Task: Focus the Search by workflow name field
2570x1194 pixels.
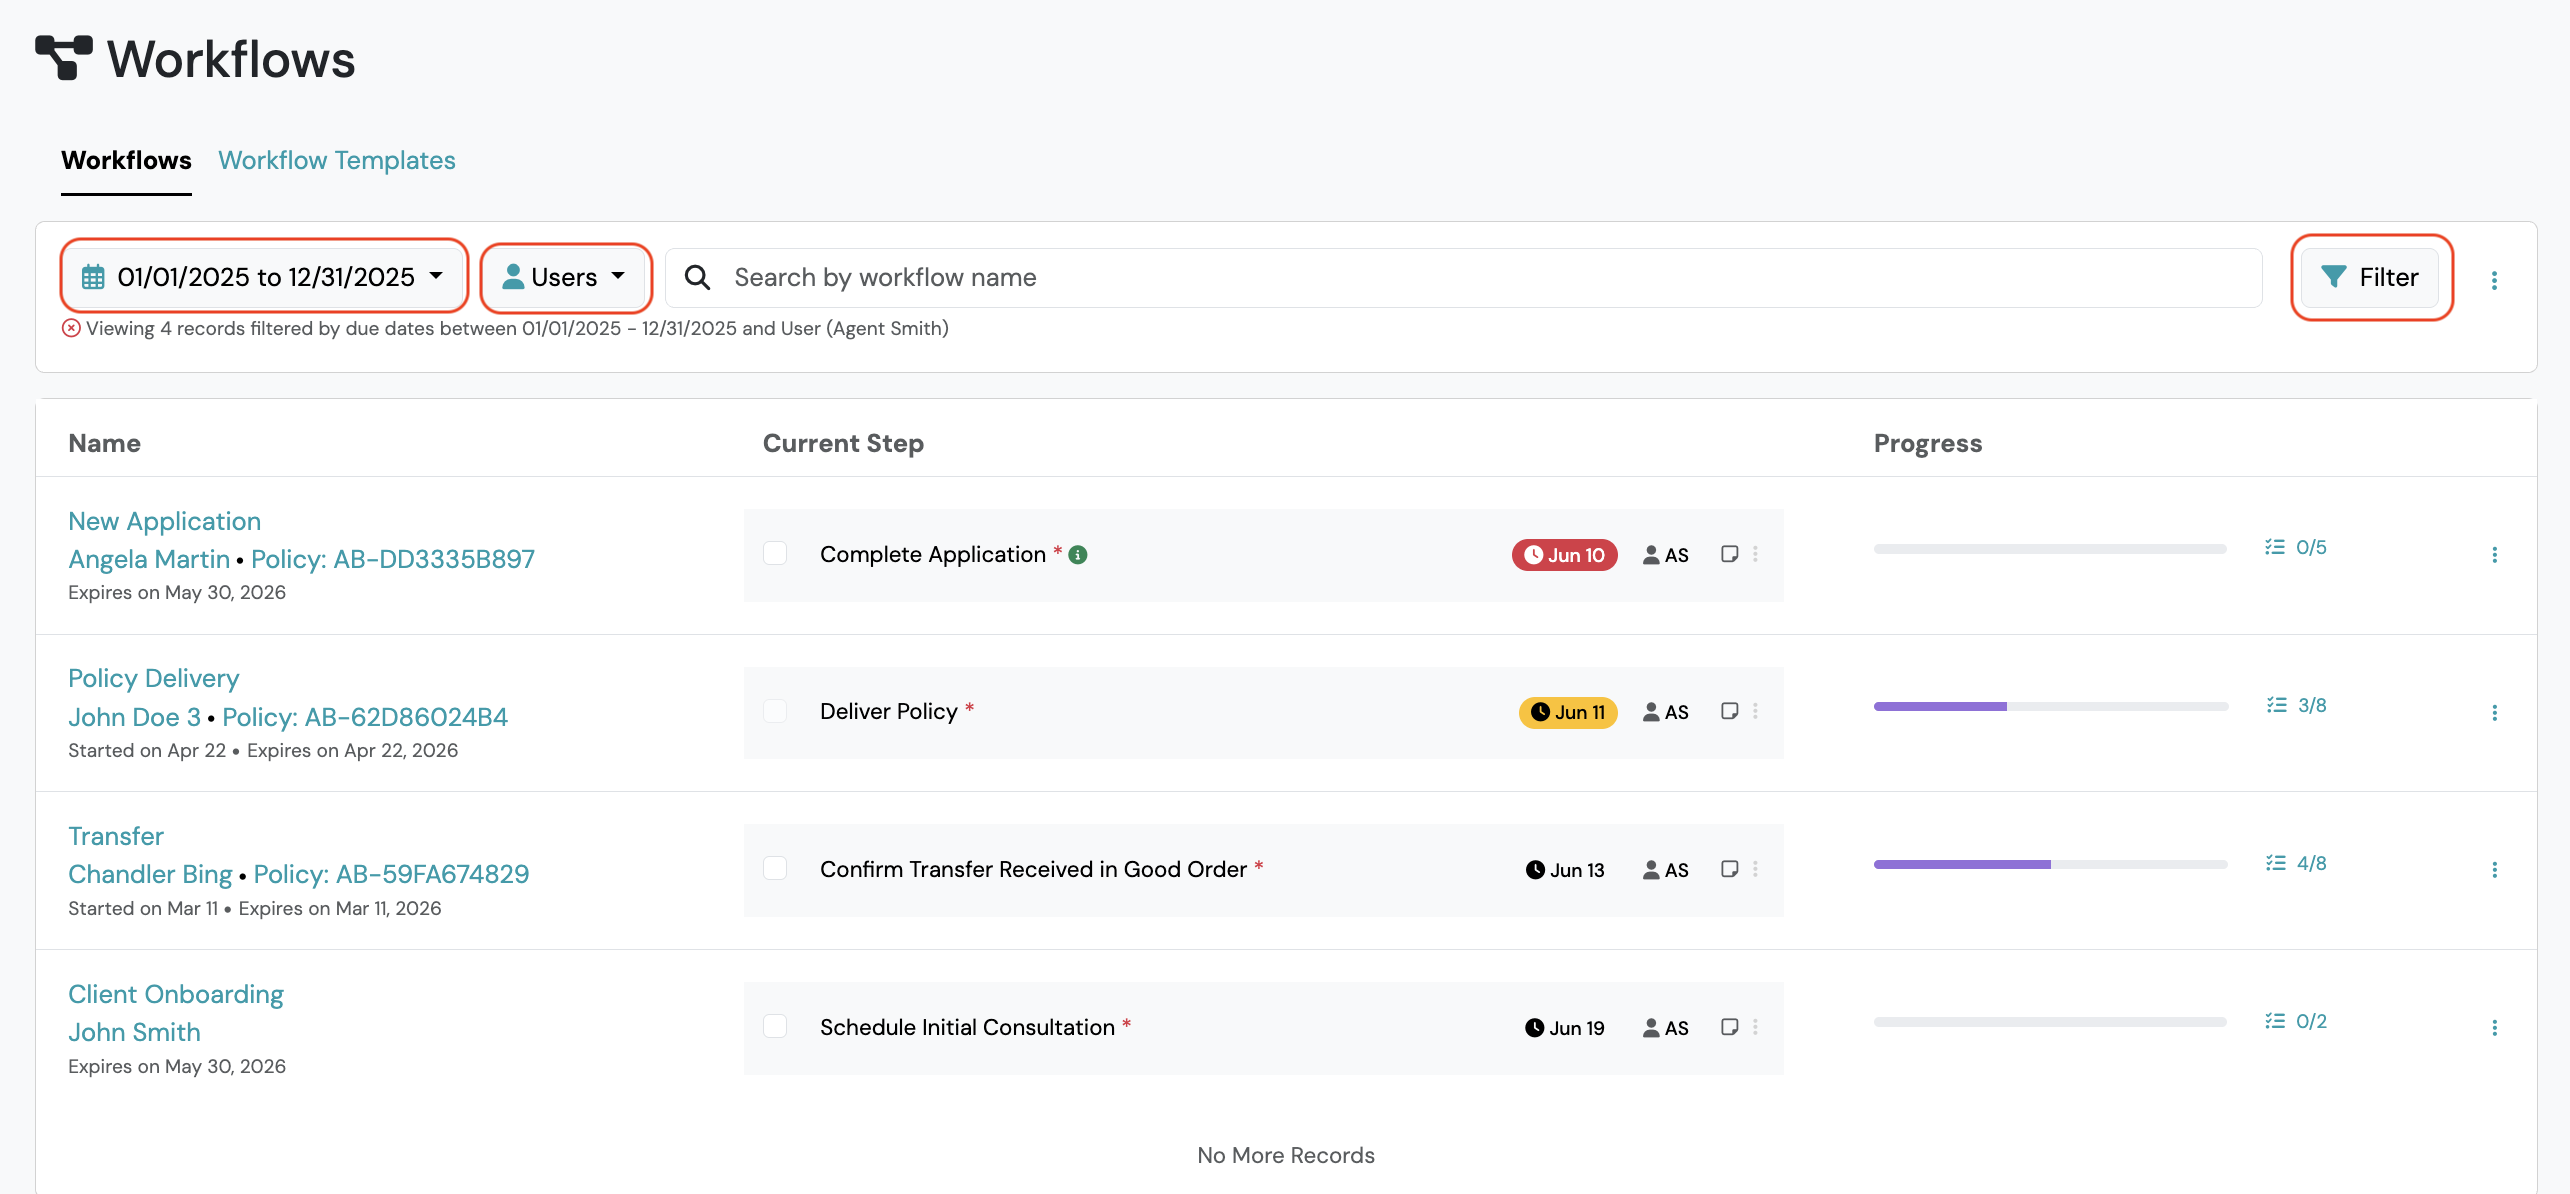Action: point(1463,277)
